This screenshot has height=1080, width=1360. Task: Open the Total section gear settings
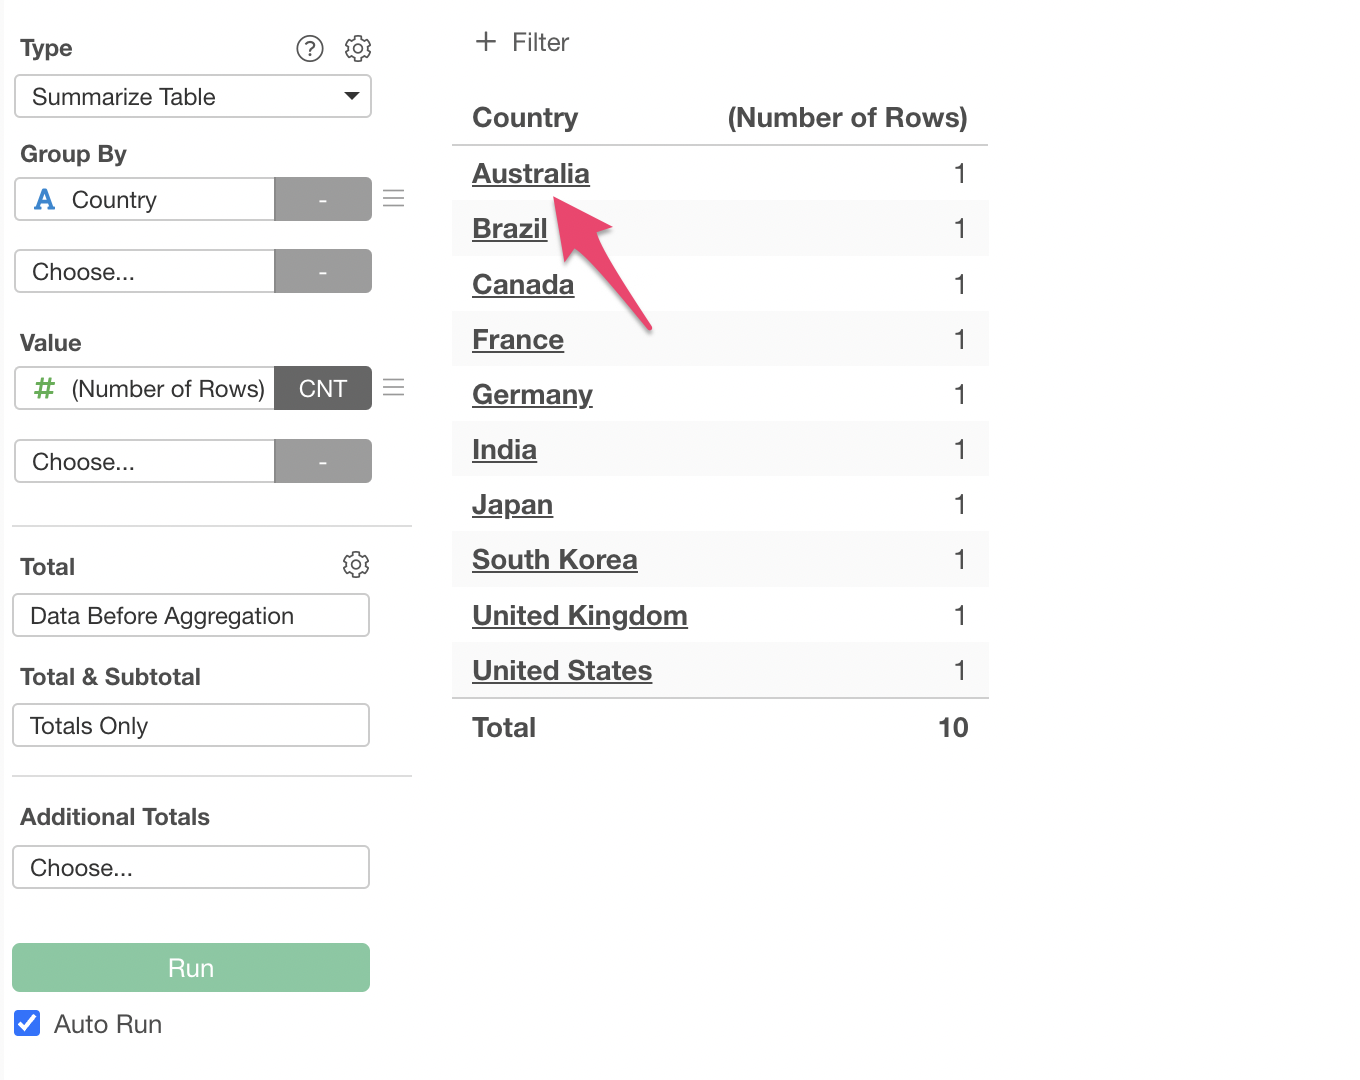tap(356, 565)
